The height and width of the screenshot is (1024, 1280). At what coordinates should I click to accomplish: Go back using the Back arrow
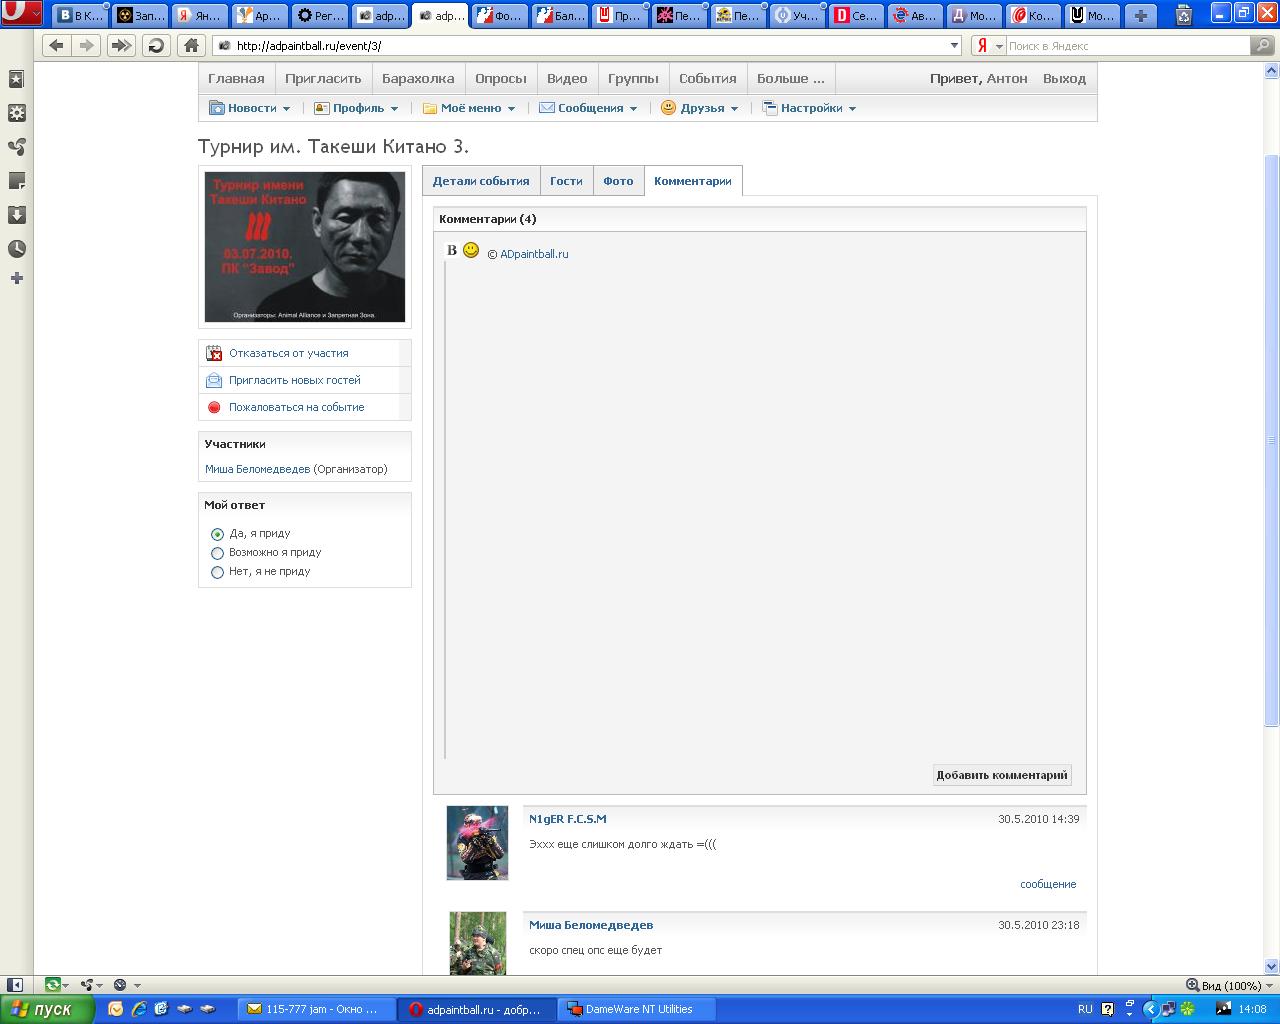coord(56,45)
